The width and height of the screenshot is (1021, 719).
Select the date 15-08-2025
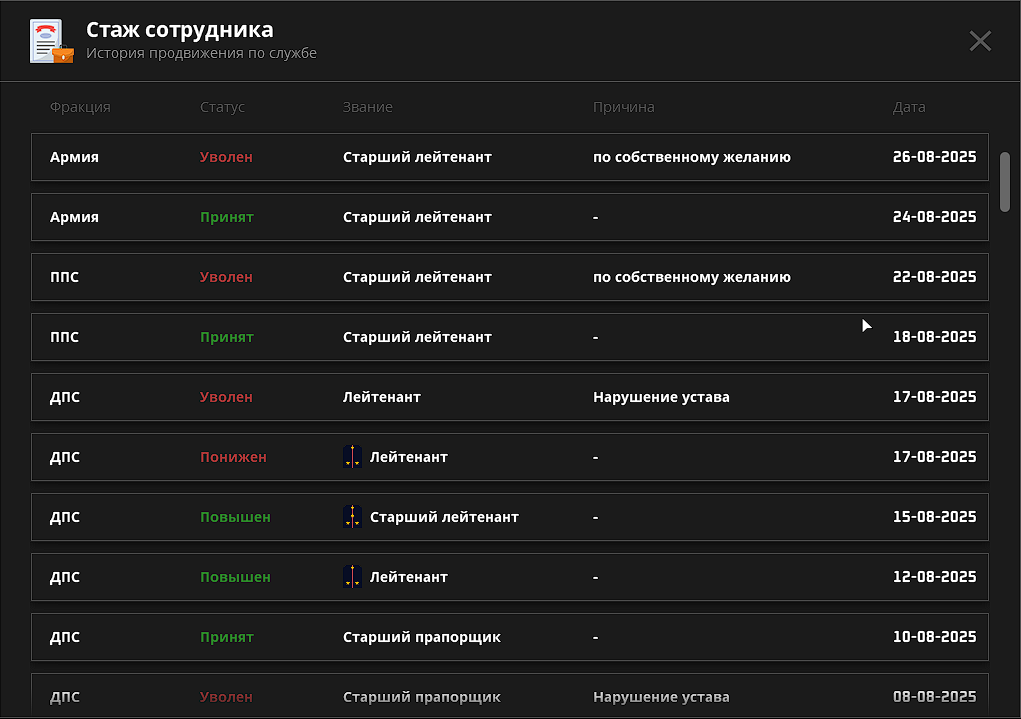(934, 516)
